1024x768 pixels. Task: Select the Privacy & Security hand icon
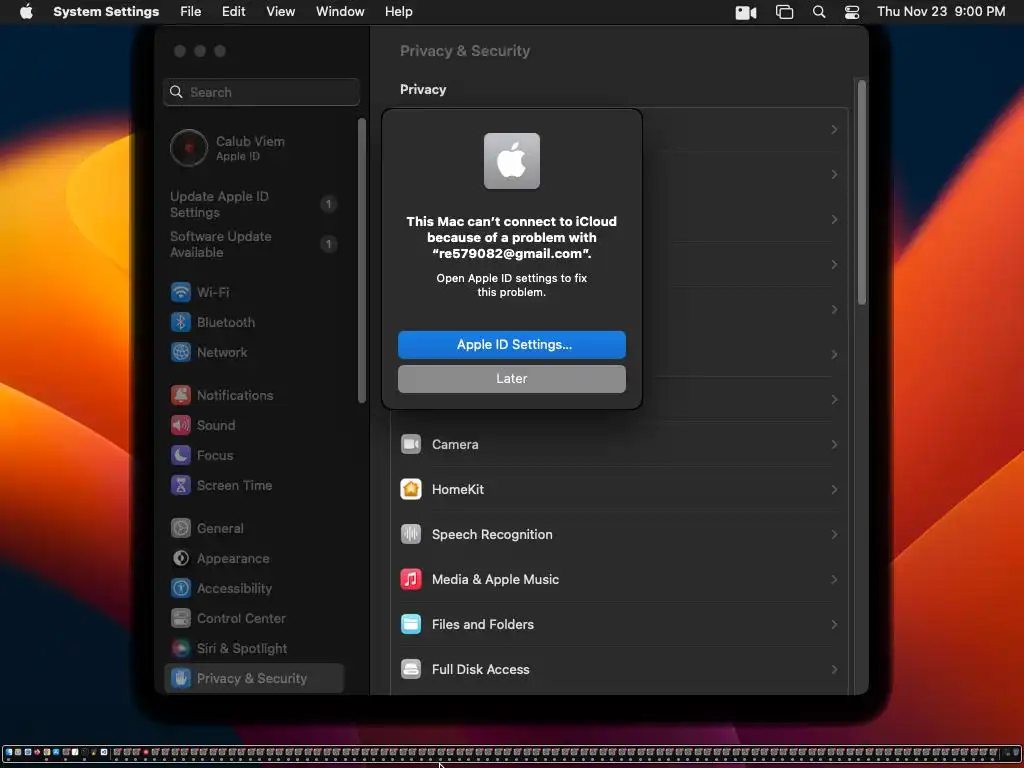pyautogui.click(x=181, y=678)
